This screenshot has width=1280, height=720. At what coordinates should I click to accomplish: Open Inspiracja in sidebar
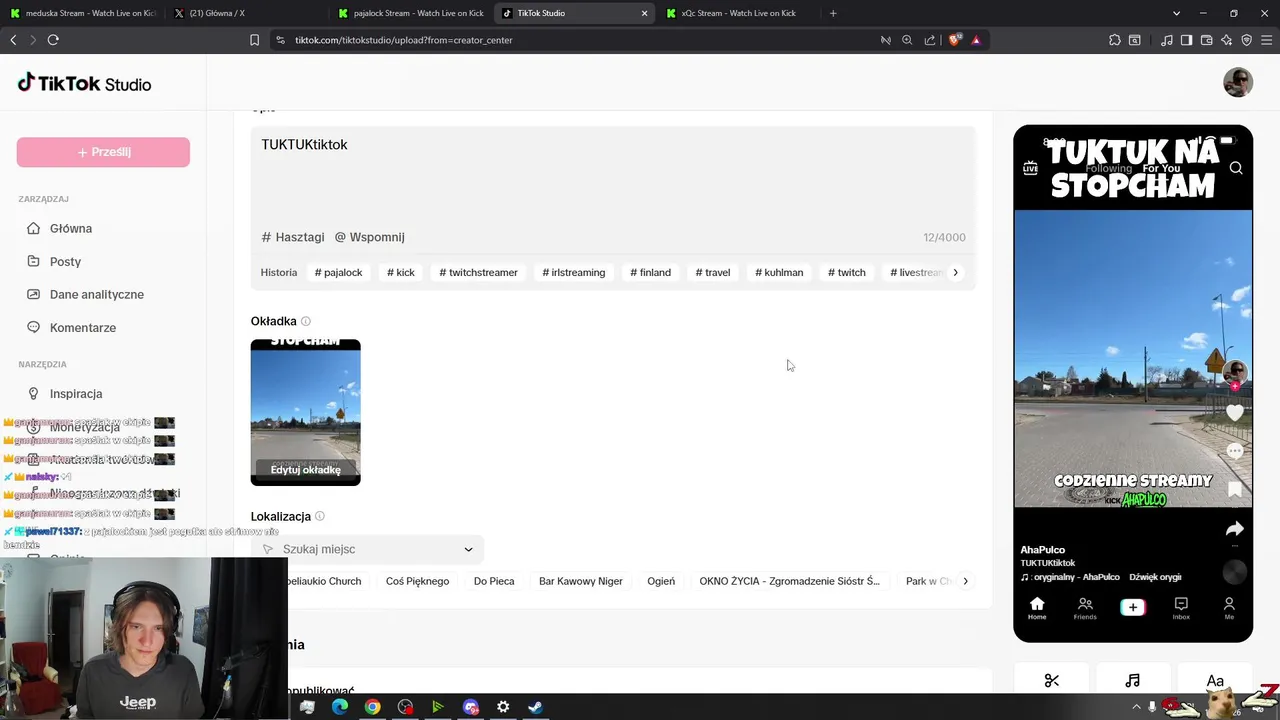pyautogui.click(x=76, y=393)
